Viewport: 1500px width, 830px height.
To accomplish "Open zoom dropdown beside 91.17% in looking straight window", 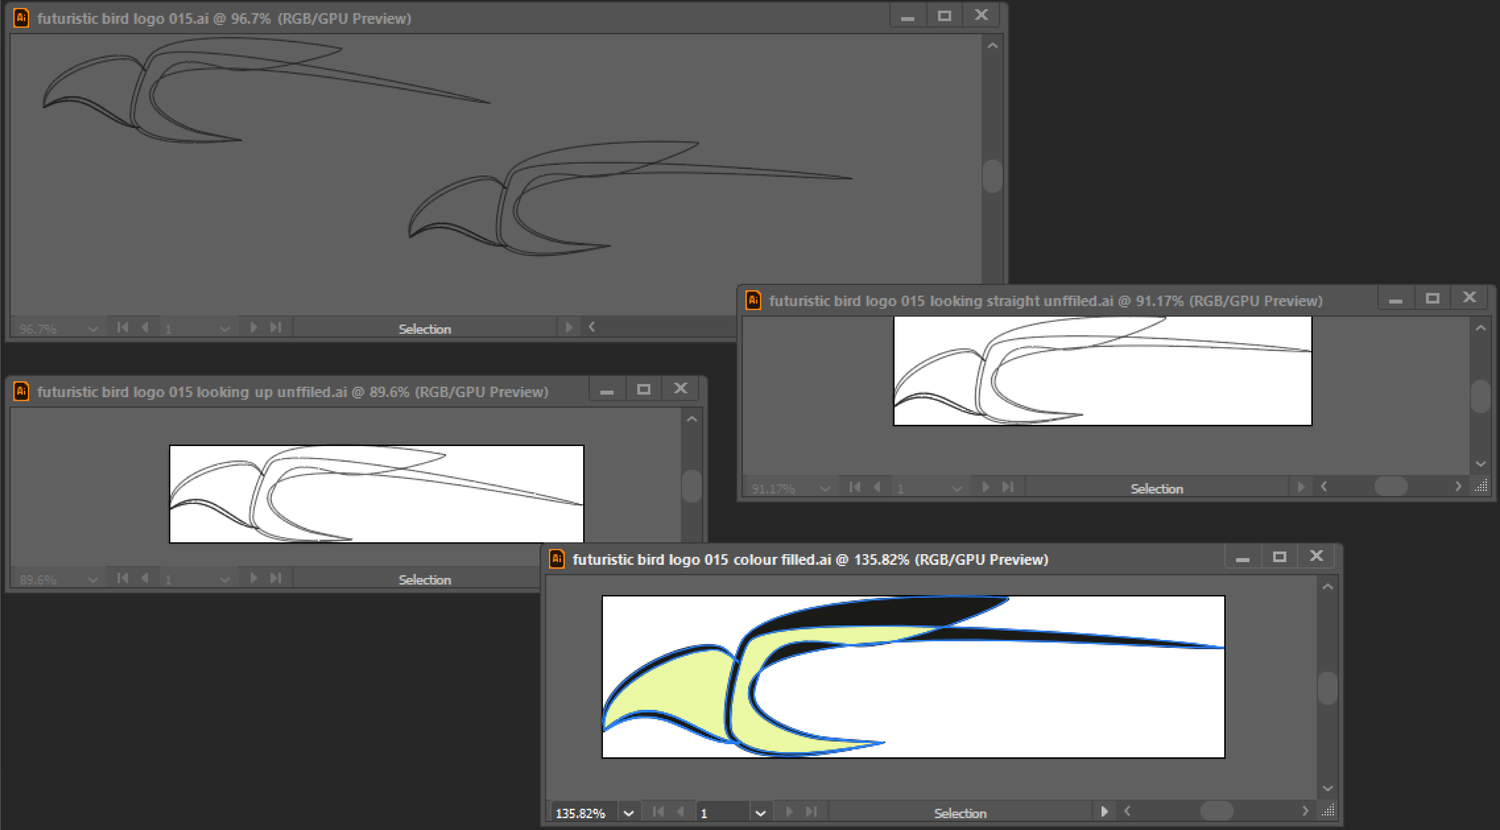I will pos(825,488).
